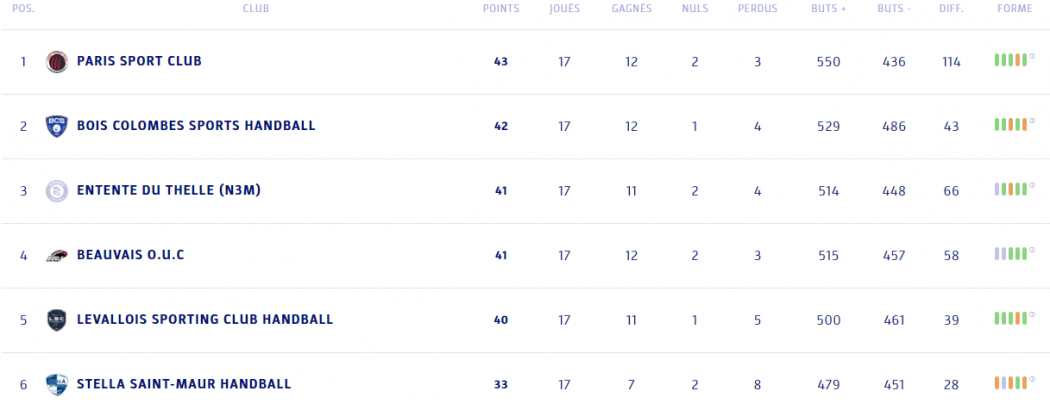This screenshot has height=416, width=1050.
Task: Click the Paris Sport Club logo
Action: point(57,62)
